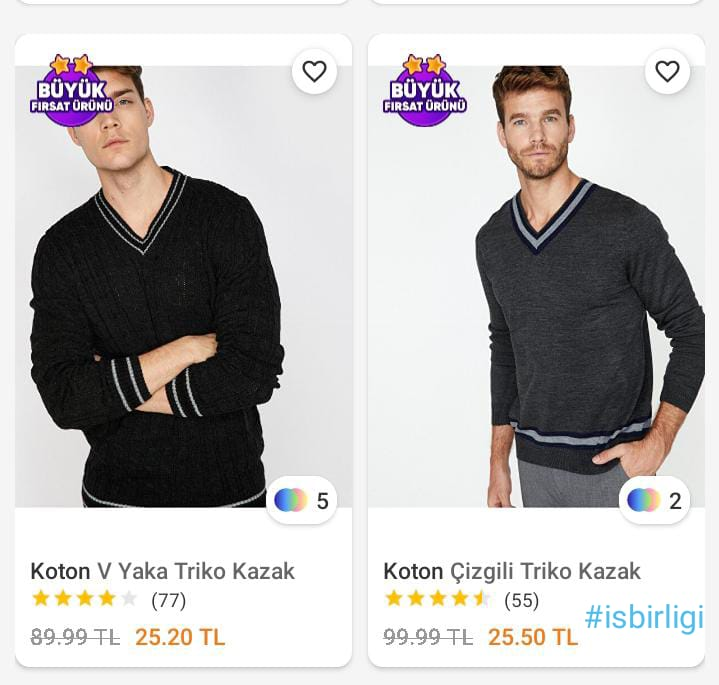719x685 pixels.
Task: Click the 25.50 TL discounted price
Action: [533, 637]
